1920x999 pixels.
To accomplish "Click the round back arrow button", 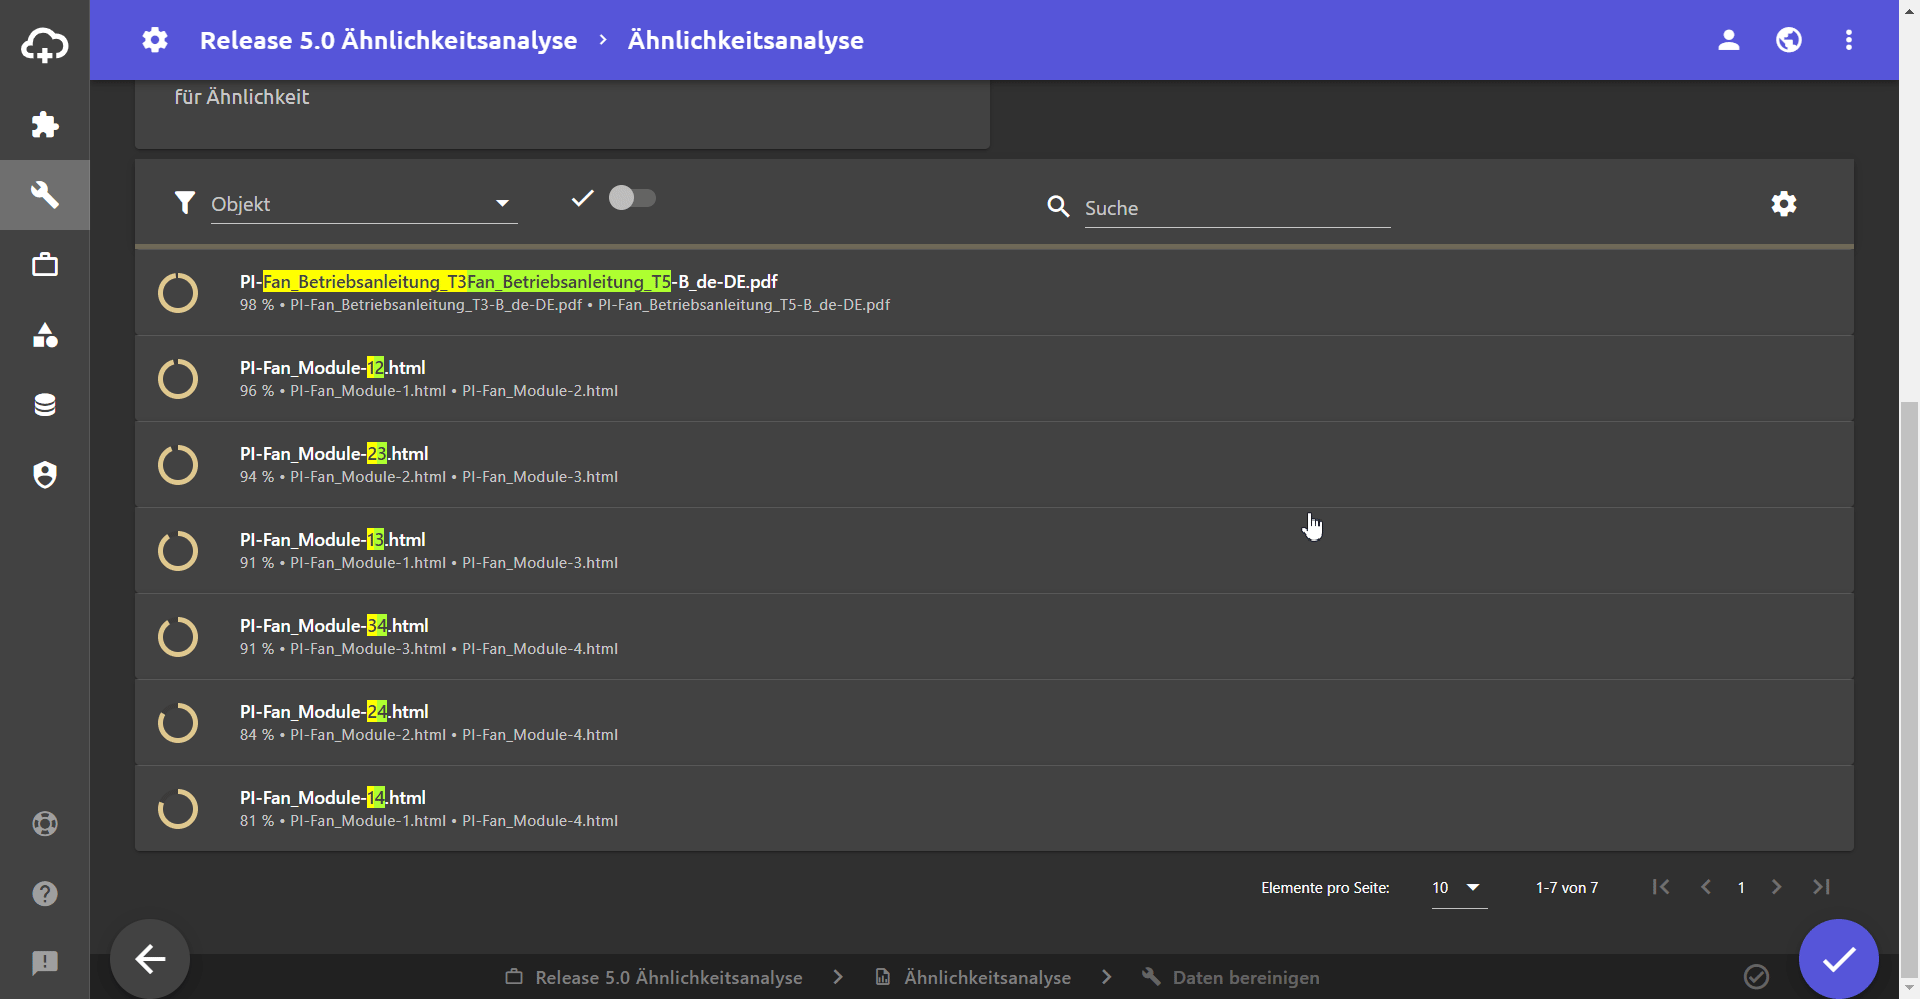I will (x=150, y=959).
